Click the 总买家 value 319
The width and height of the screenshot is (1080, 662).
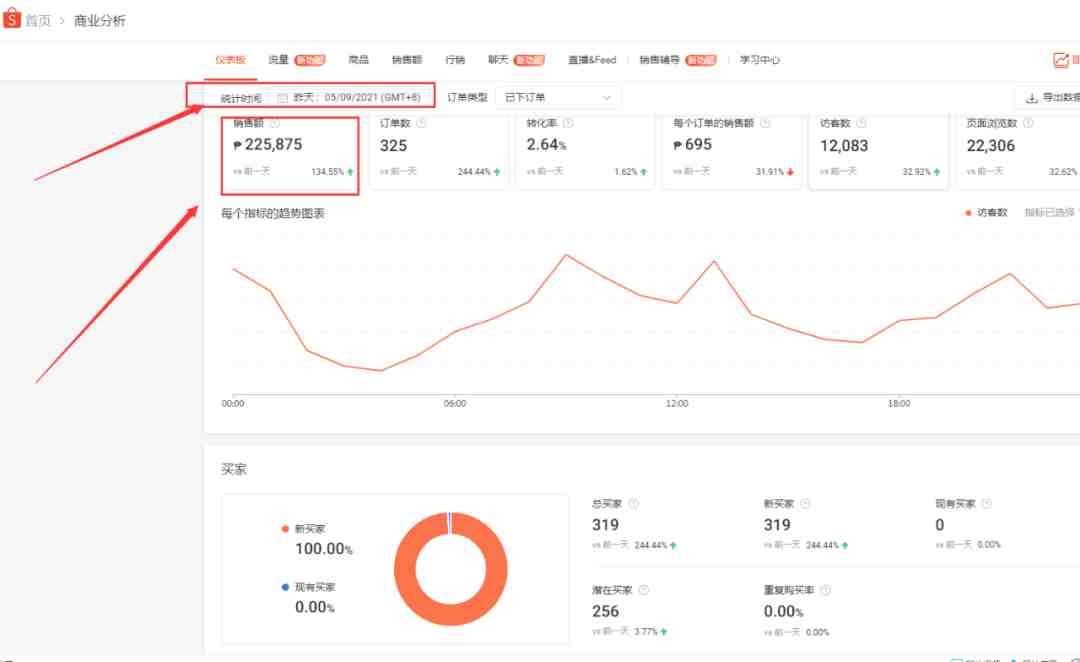point(605,525)
